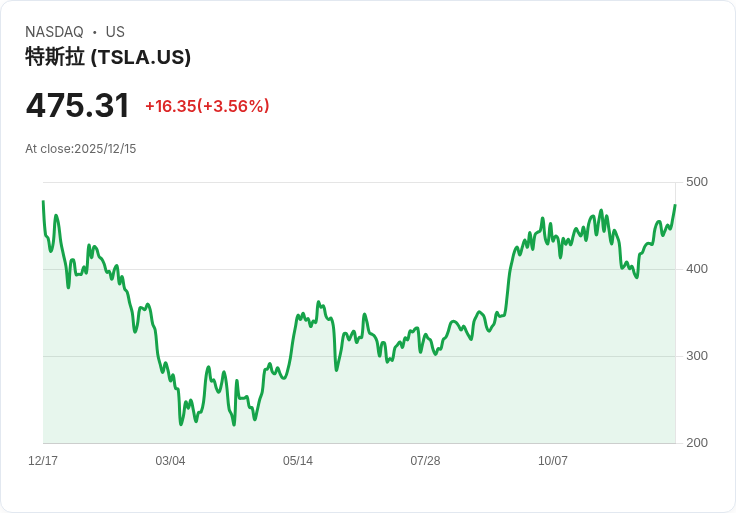Click the dot separator between NASDAQ and US
The height and width of the screenshot is (513, 736).
pyautogui.click(x=94, y=32)
